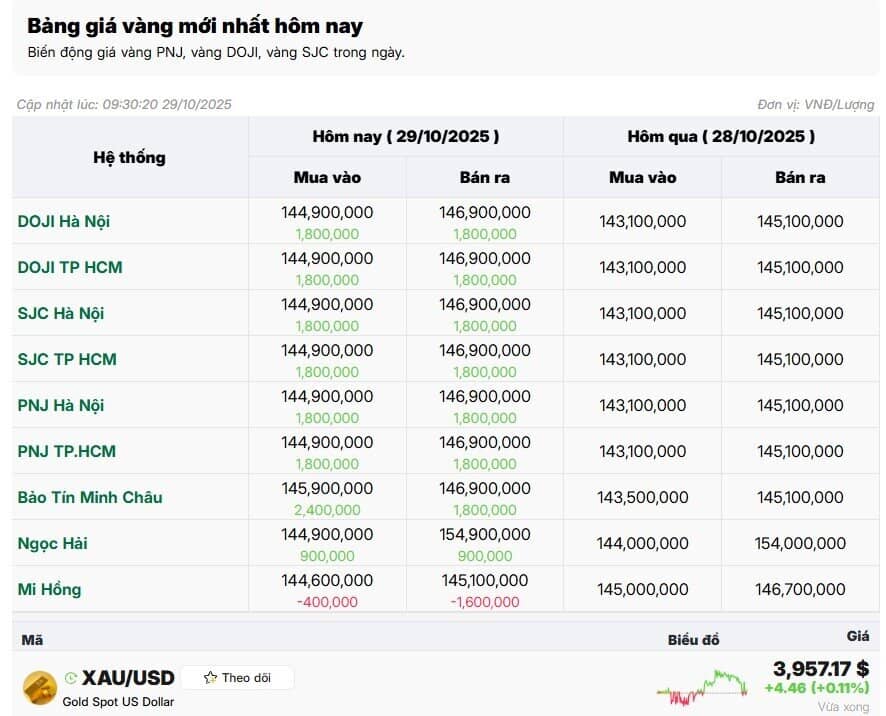886x716 pixels.
Task: Click the Hôm nay (29/10/2025) column header
Action: pos(405,136)
